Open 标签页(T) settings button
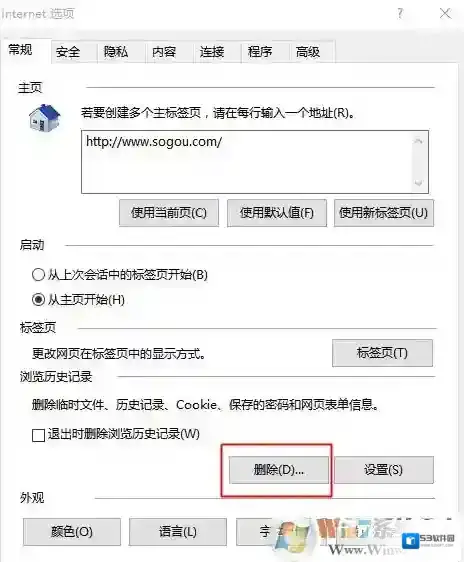The image size is (464, 562). tap(382, 353)
